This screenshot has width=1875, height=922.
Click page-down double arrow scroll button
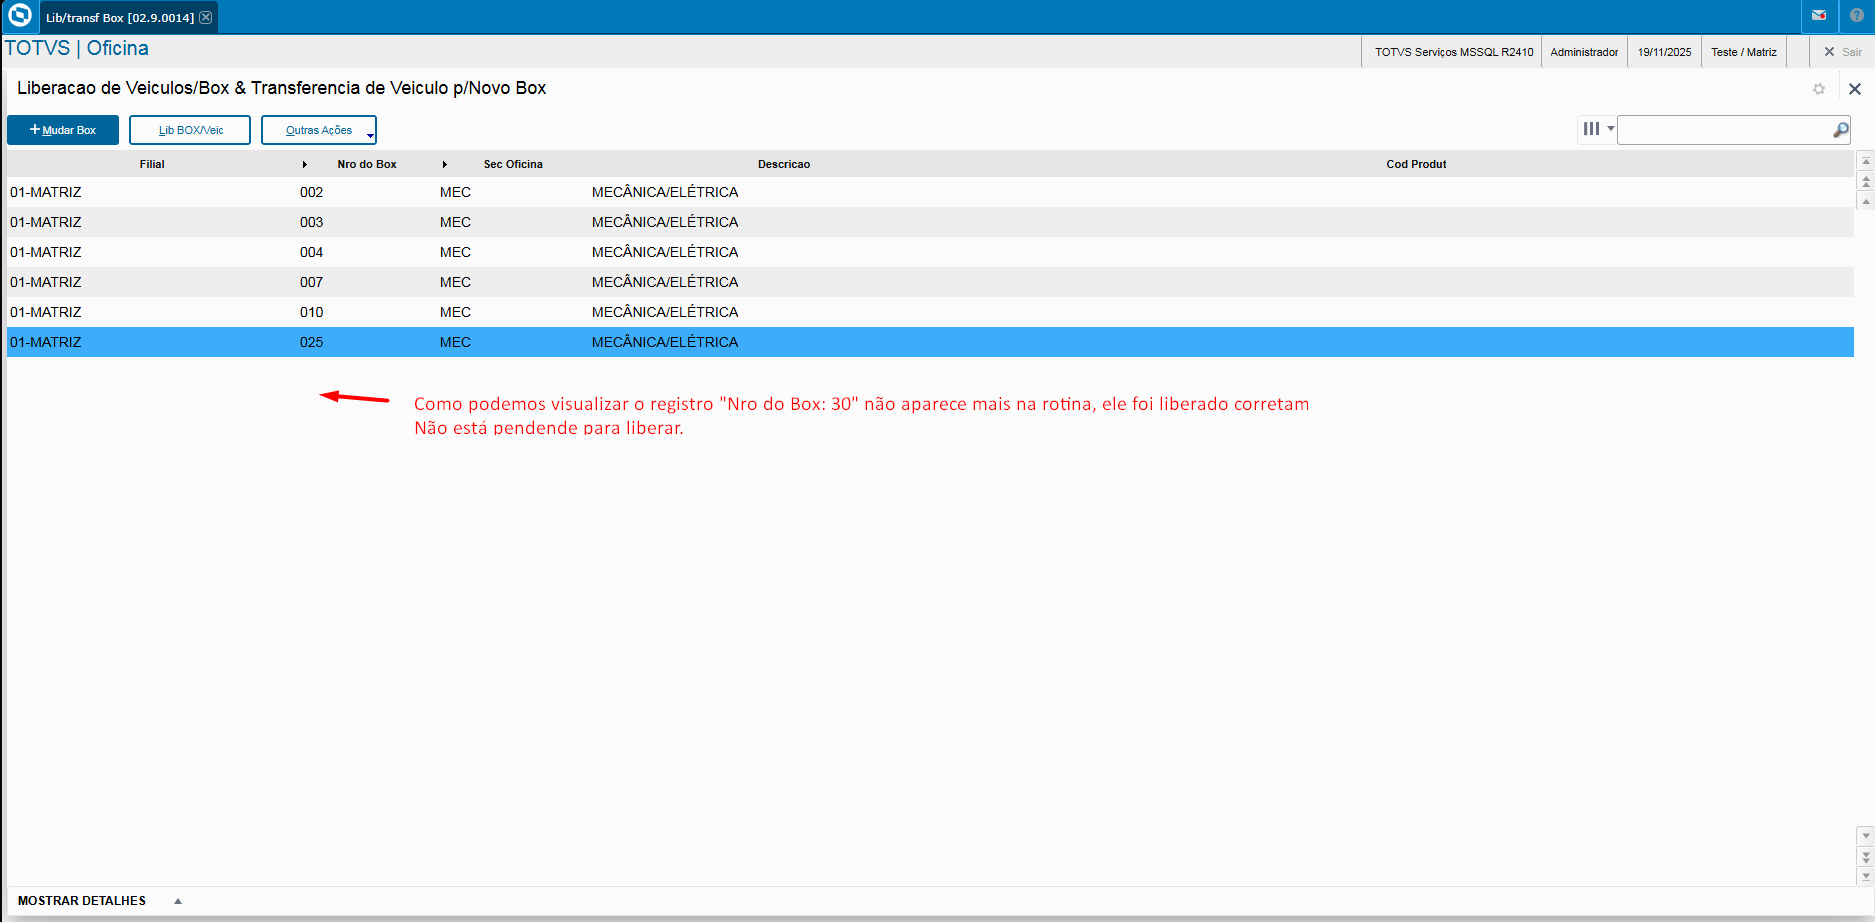(x=1865, y=857)
